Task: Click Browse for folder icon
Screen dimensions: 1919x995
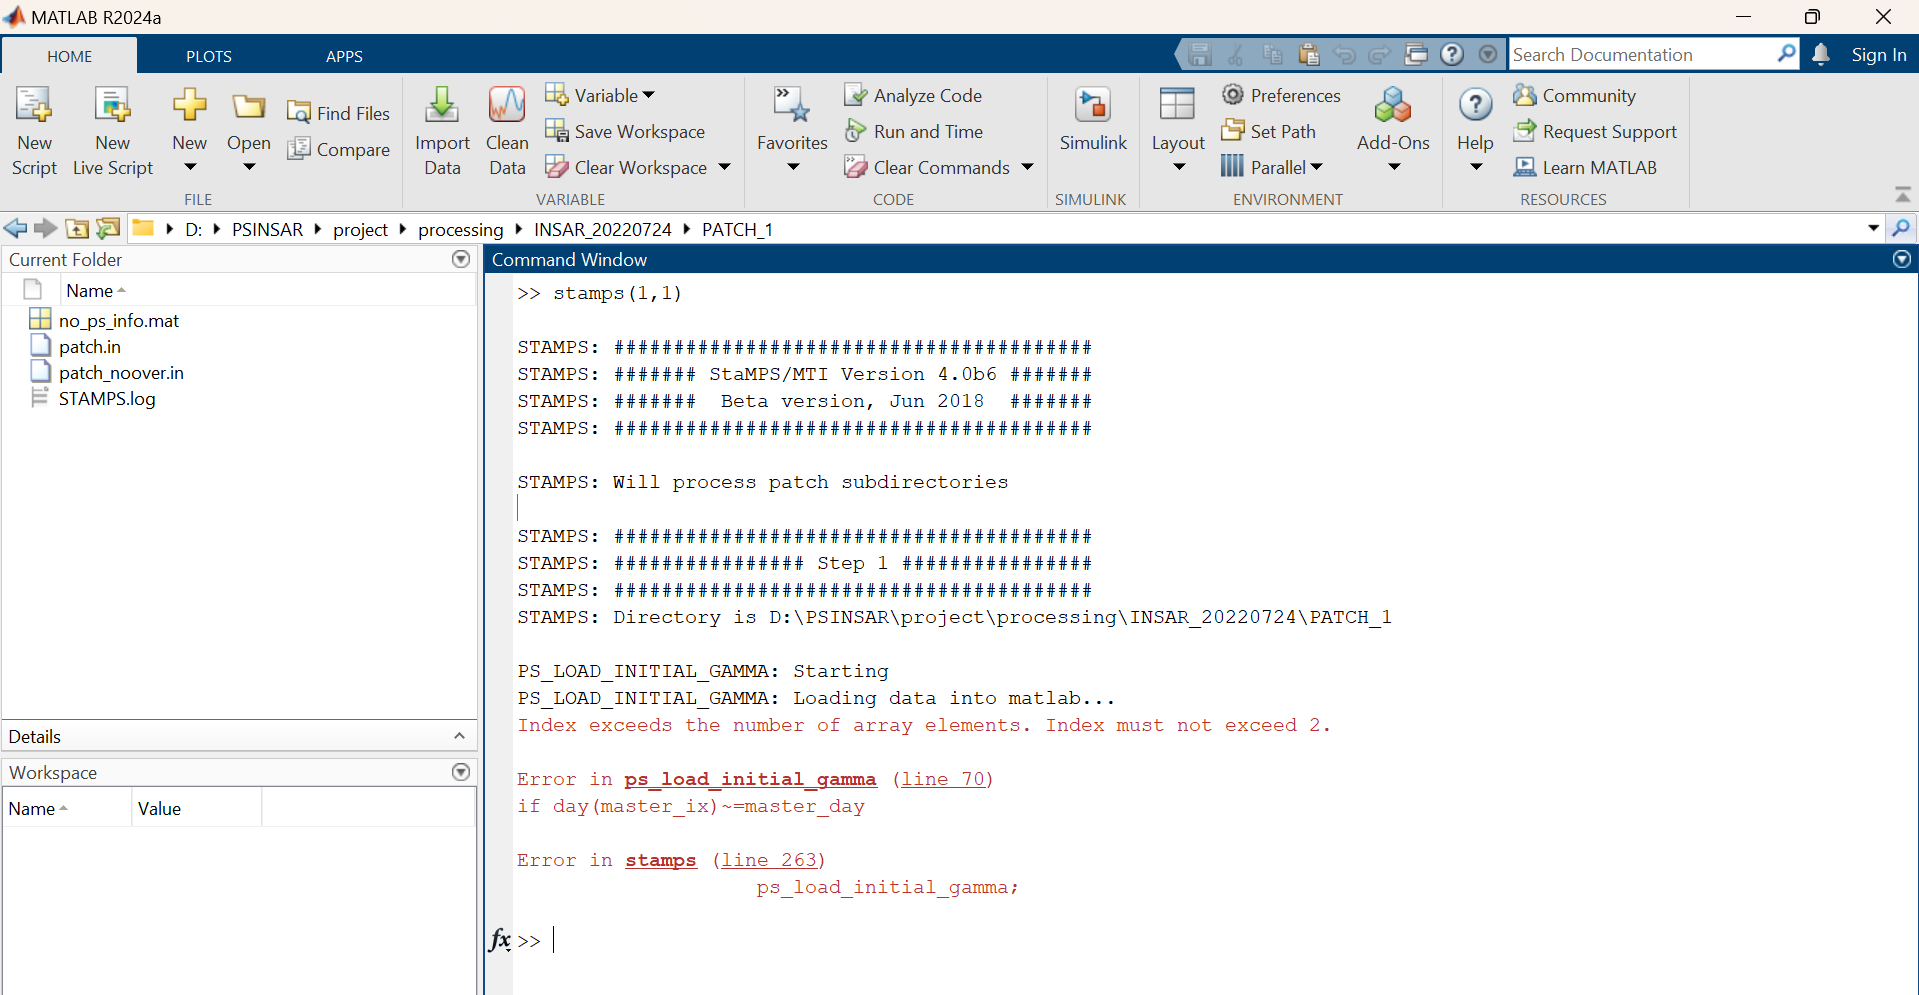Action: point(107,228)
